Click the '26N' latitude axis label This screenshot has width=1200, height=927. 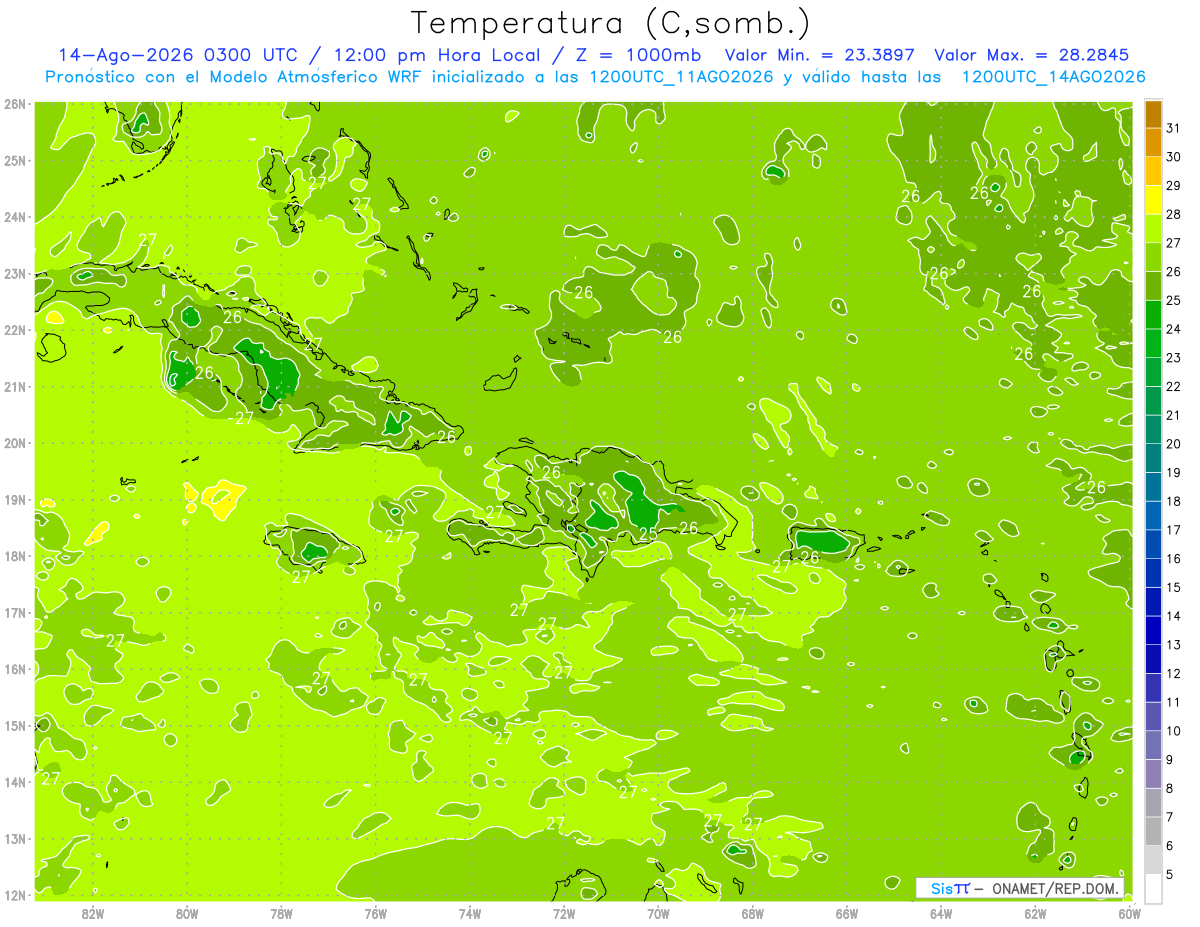[x=15, y=104]
